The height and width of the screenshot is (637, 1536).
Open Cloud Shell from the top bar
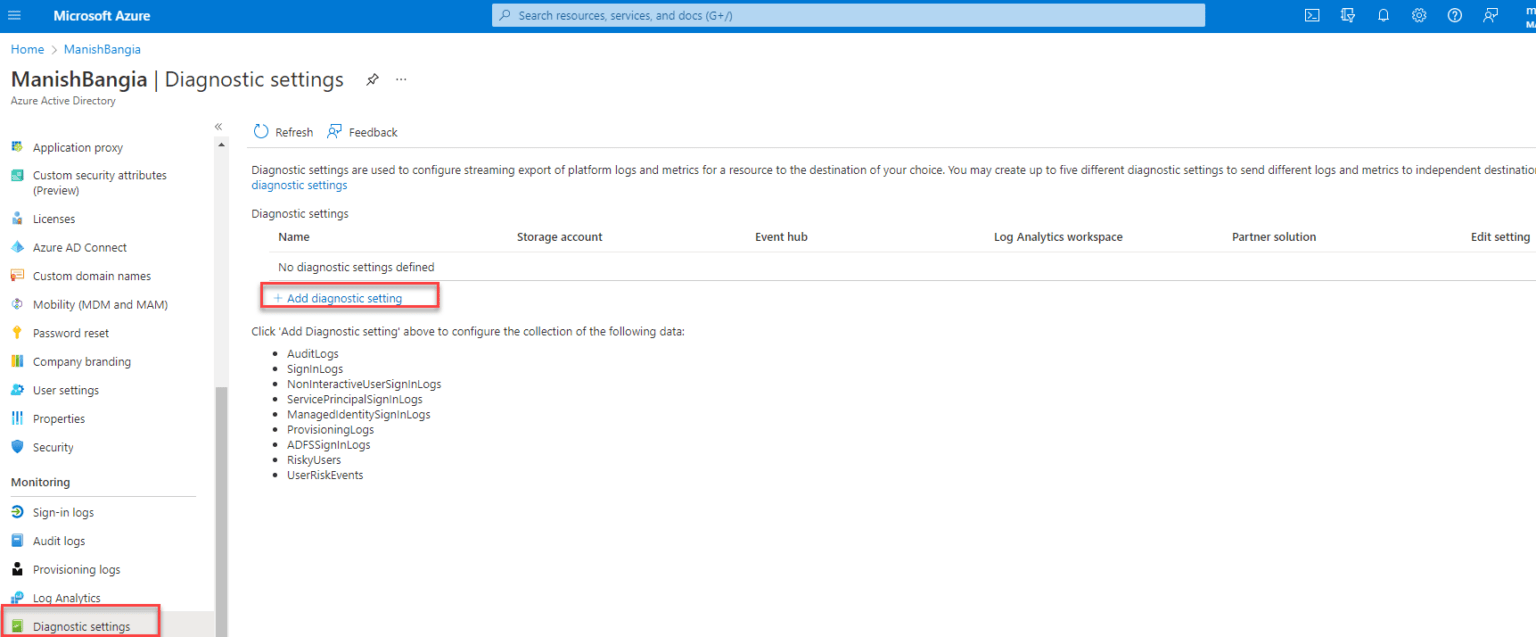click(1311, 14)
